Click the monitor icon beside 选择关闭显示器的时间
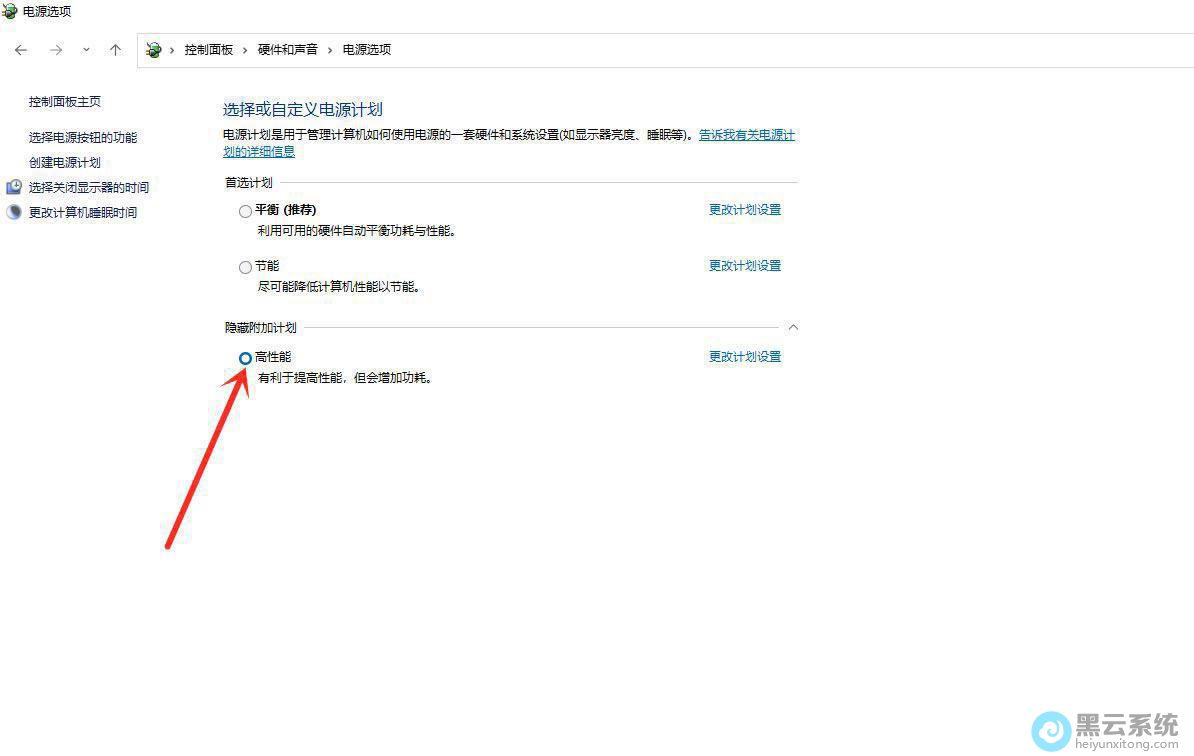The width and height of the screenshot is (1194, 756). coord(14,188)
